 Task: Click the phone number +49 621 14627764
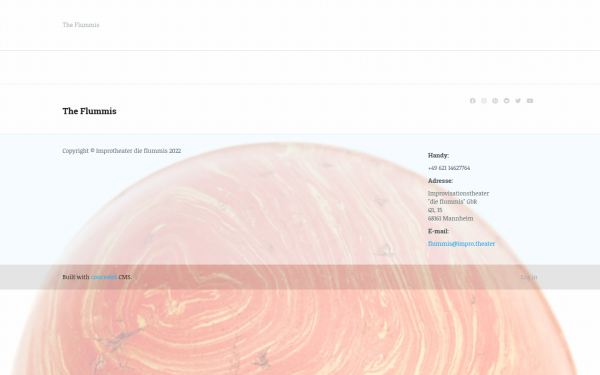pyautogui.click(x=449, y=168)
